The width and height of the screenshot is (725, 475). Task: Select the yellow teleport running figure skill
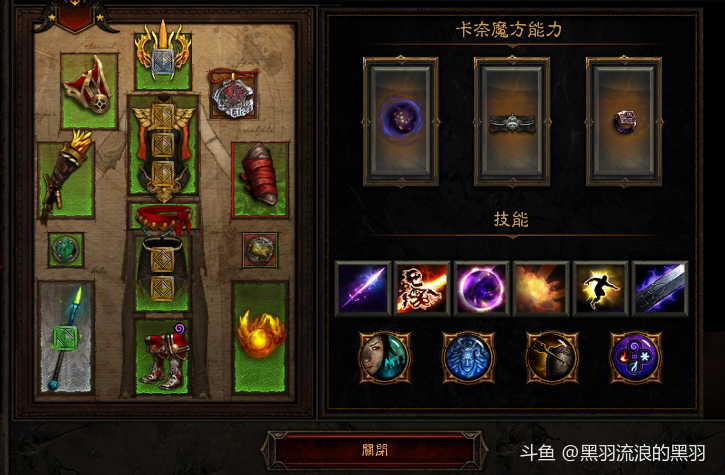[600, 288]
